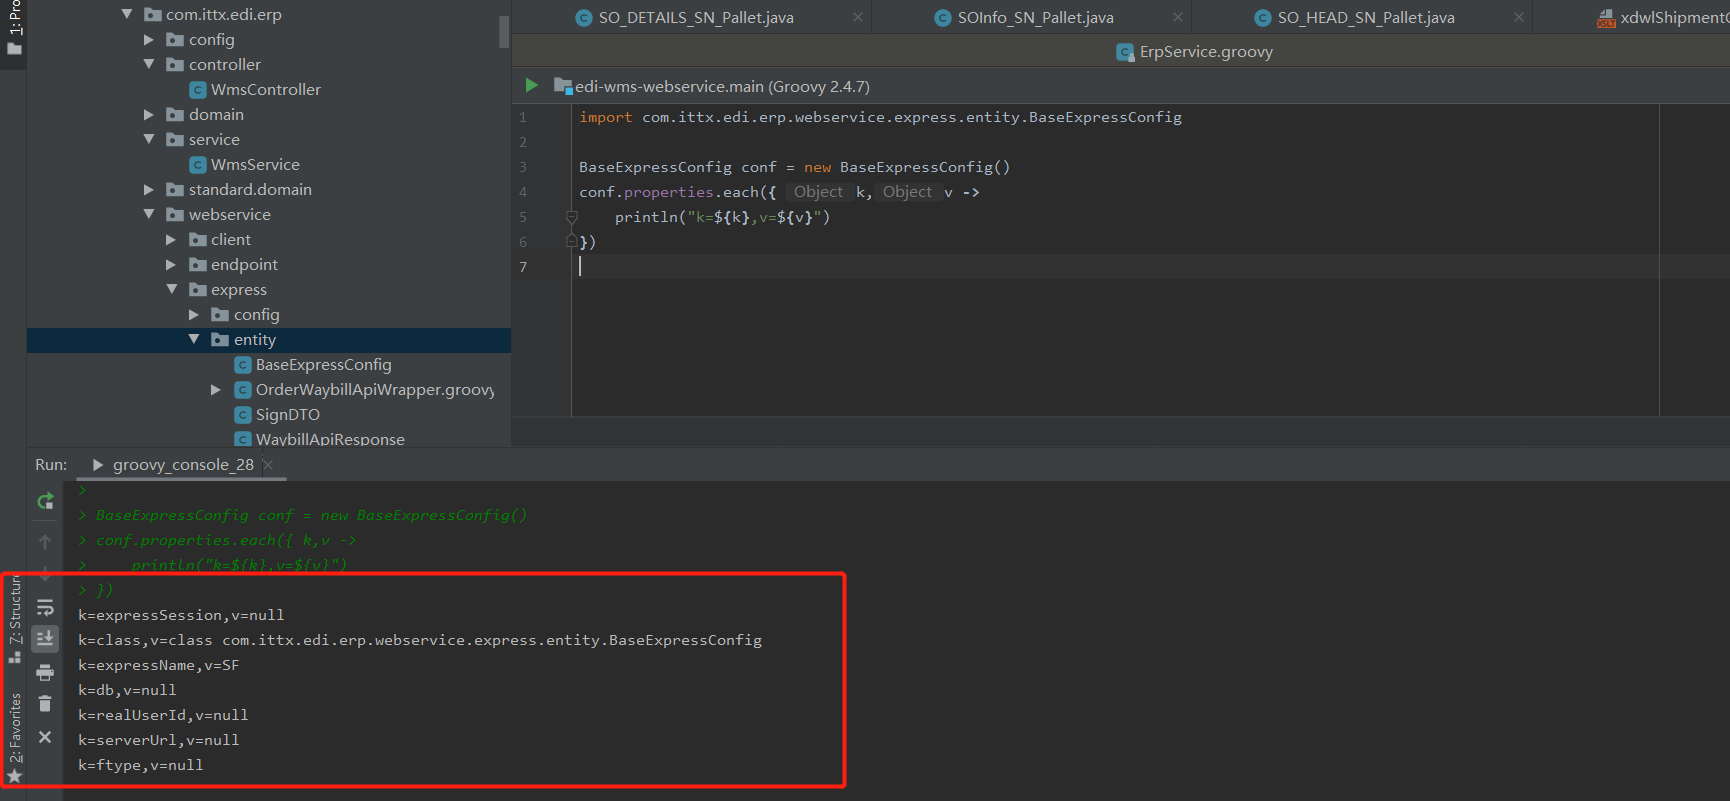Click the endpoint package folder icon
The image size is (1730, 801).
(198, 265)
